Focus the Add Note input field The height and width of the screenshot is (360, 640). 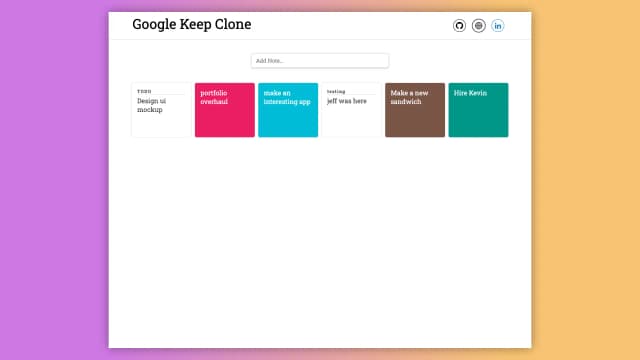[x=320, y=61]
